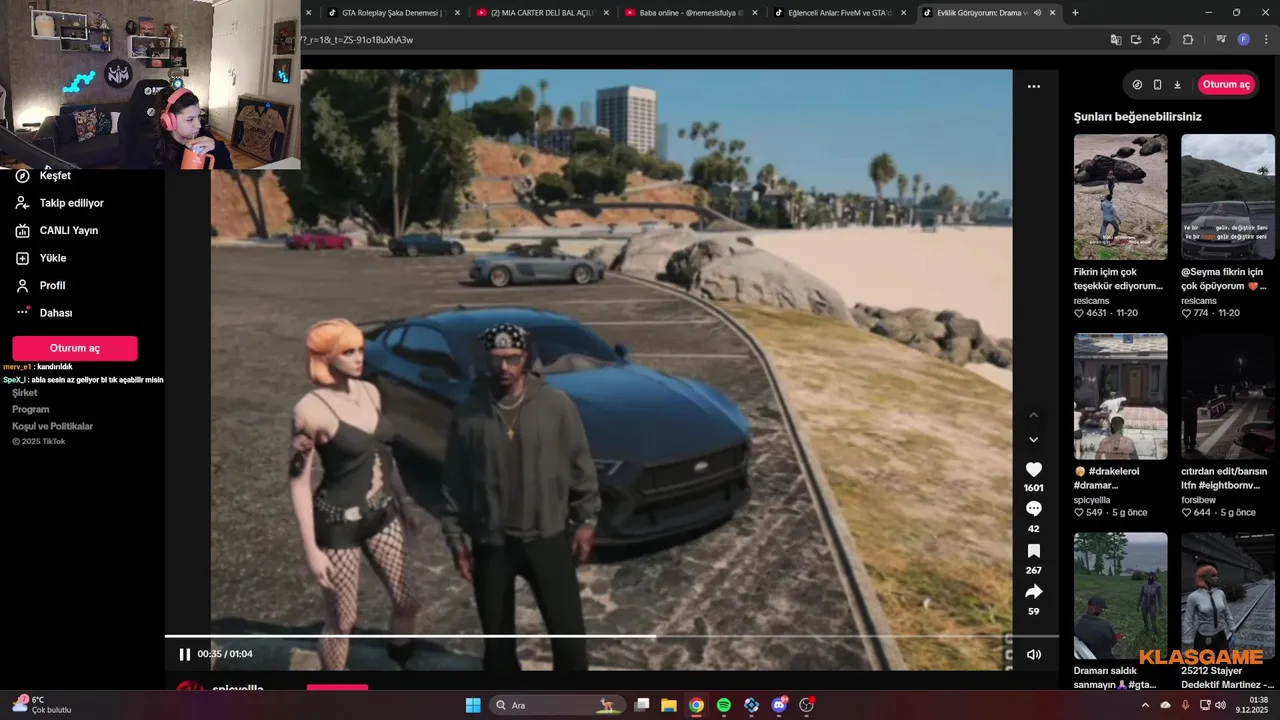Click the translate page icon in the address bar
1280x720 pixels.
click(1116, 40)
